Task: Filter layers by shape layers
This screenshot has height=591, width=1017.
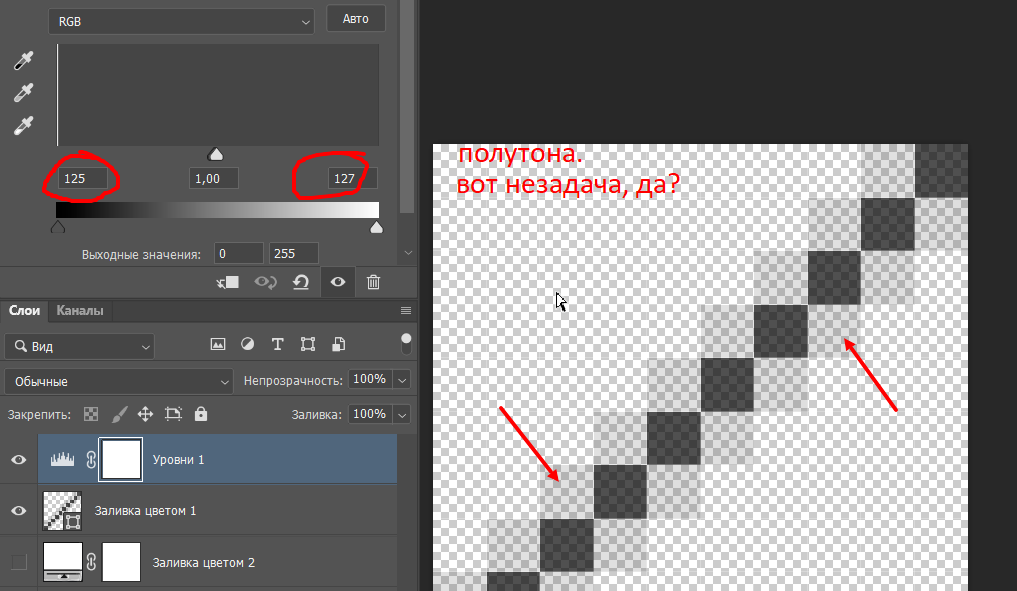Action: tap(308, 344)
